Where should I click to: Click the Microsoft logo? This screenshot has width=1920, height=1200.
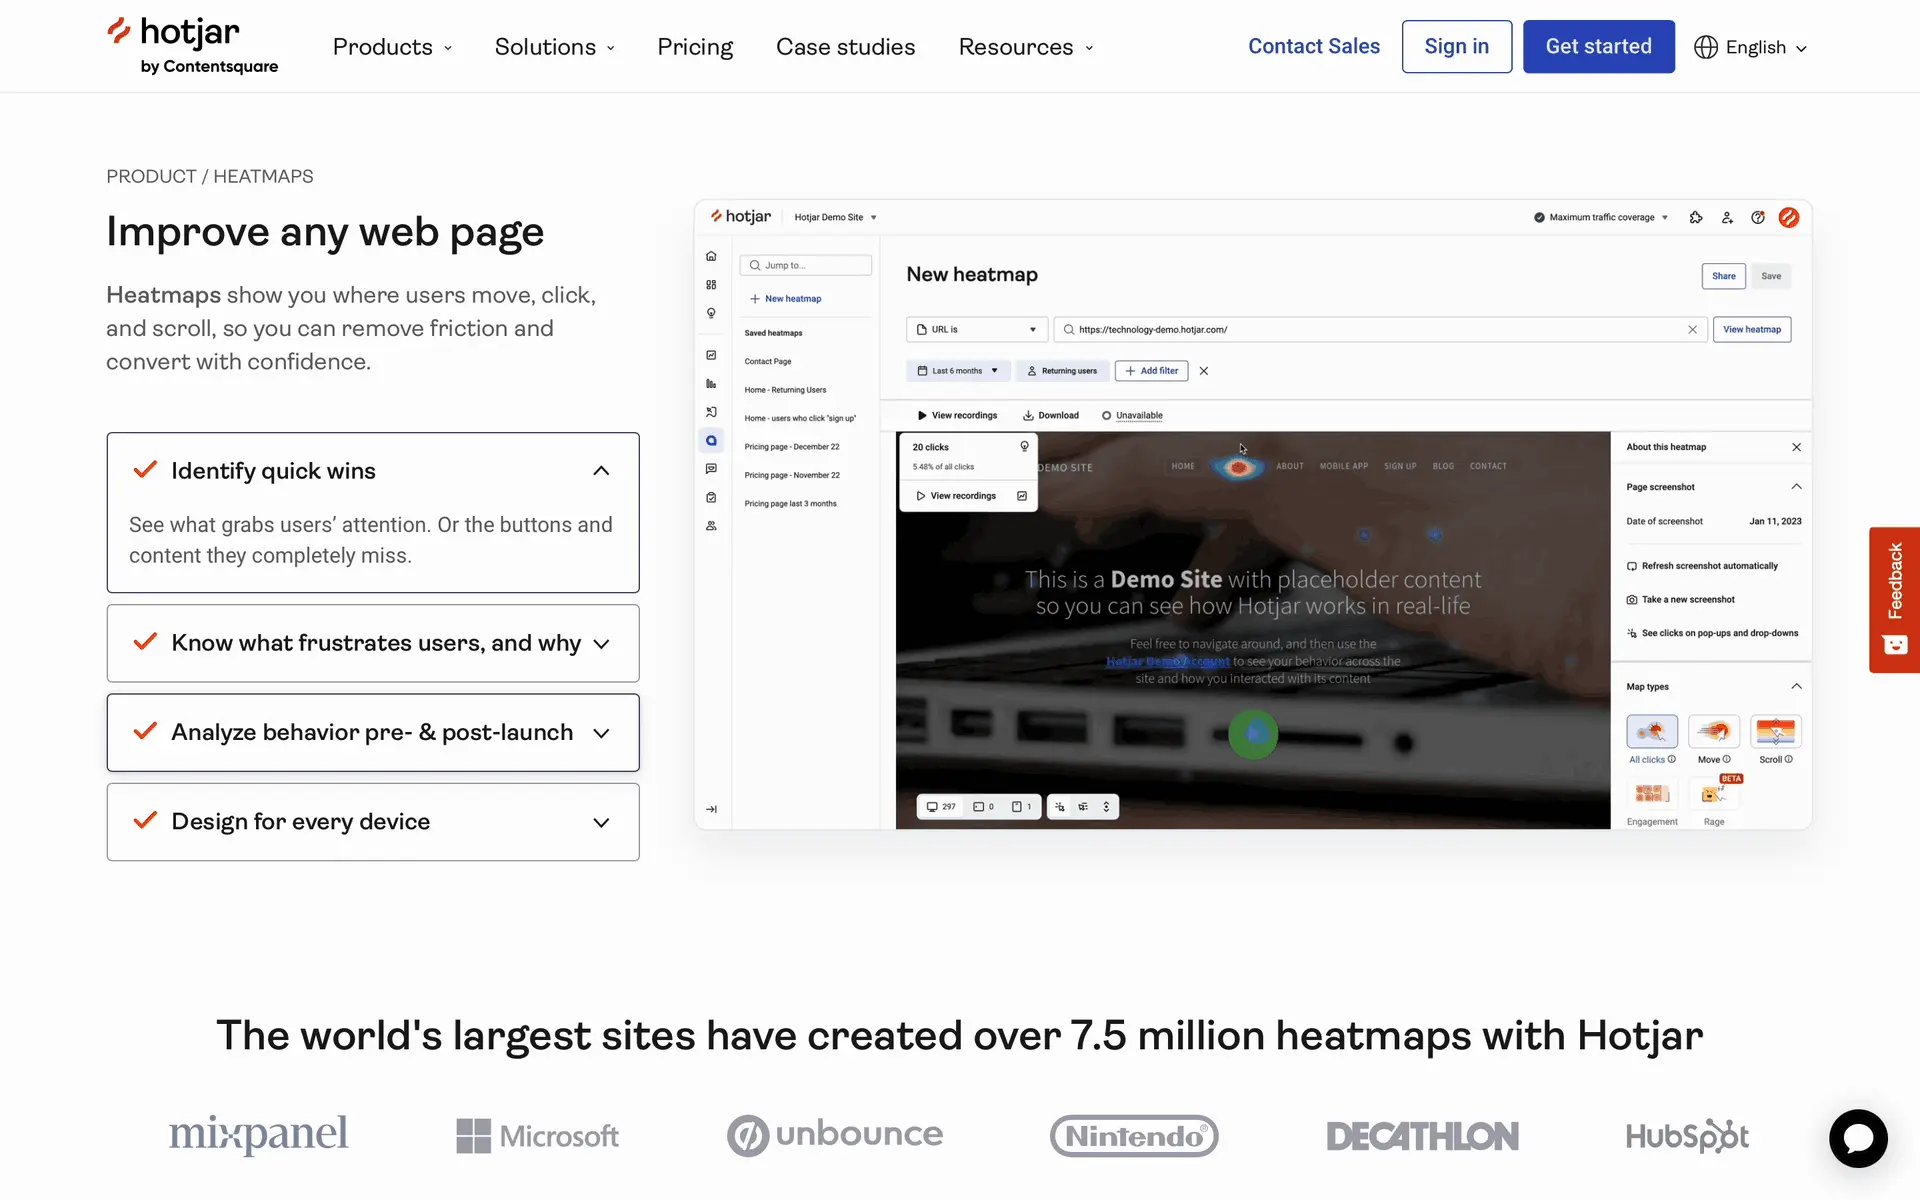[537, 1136]
